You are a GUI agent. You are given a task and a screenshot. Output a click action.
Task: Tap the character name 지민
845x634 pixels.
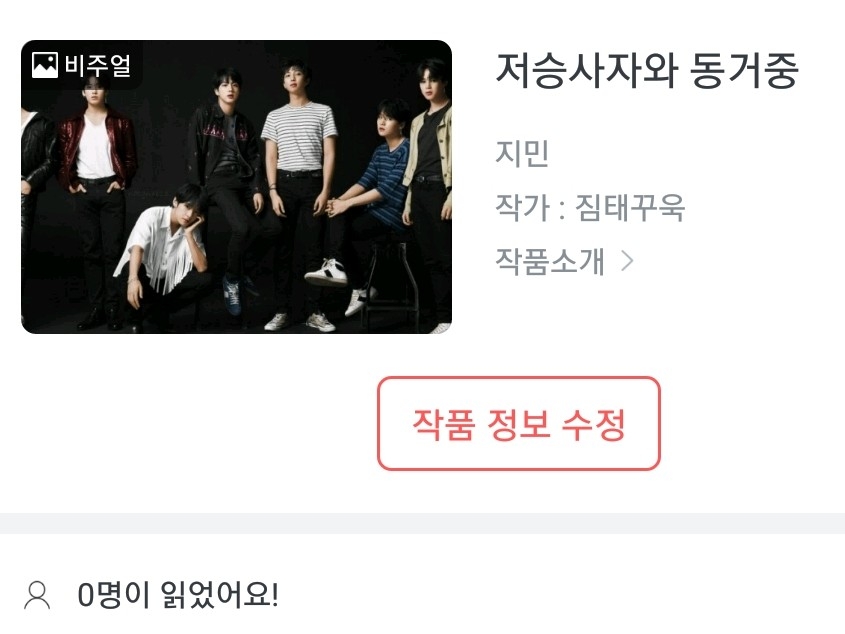click(x=522, y=153)
